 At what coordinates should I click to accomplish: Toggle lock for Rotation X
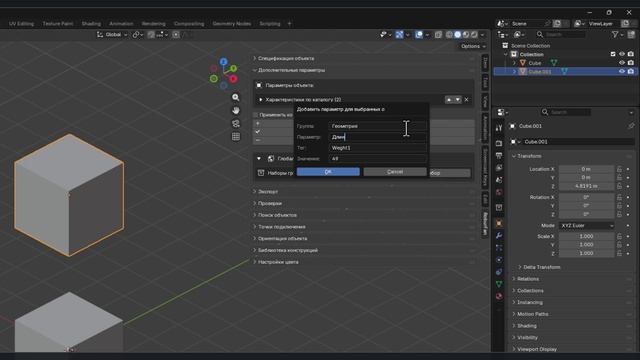(619, 197)
